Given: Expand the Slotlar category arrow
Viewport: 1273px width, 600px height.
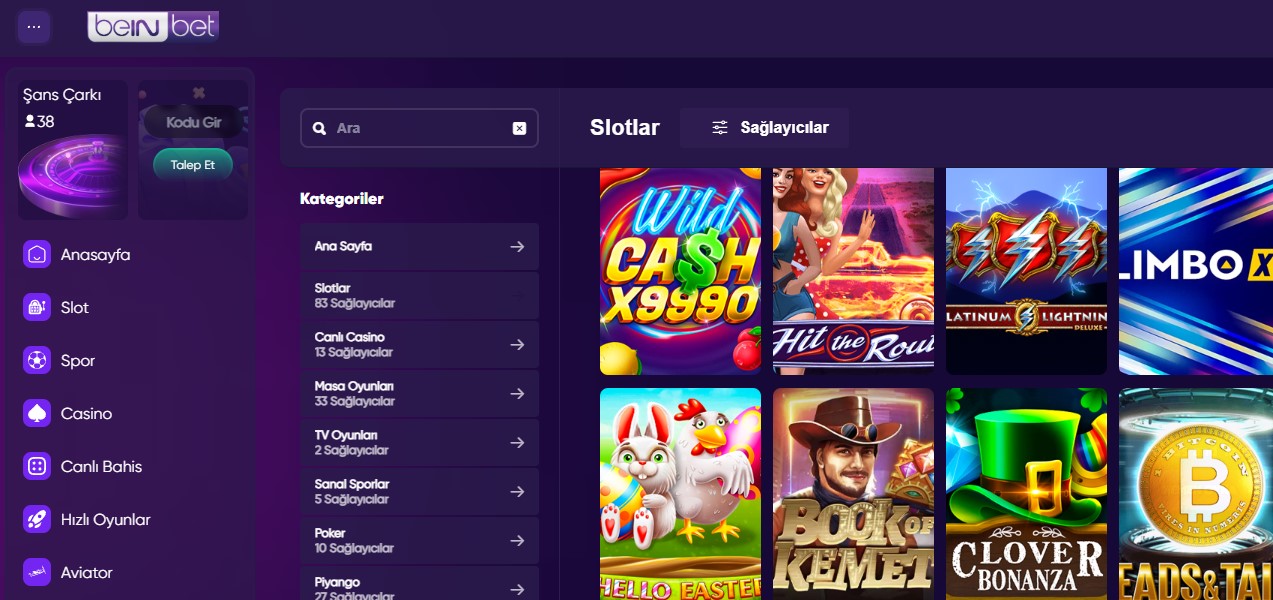Looking at the screenshot, I should (x=518, y=295).
